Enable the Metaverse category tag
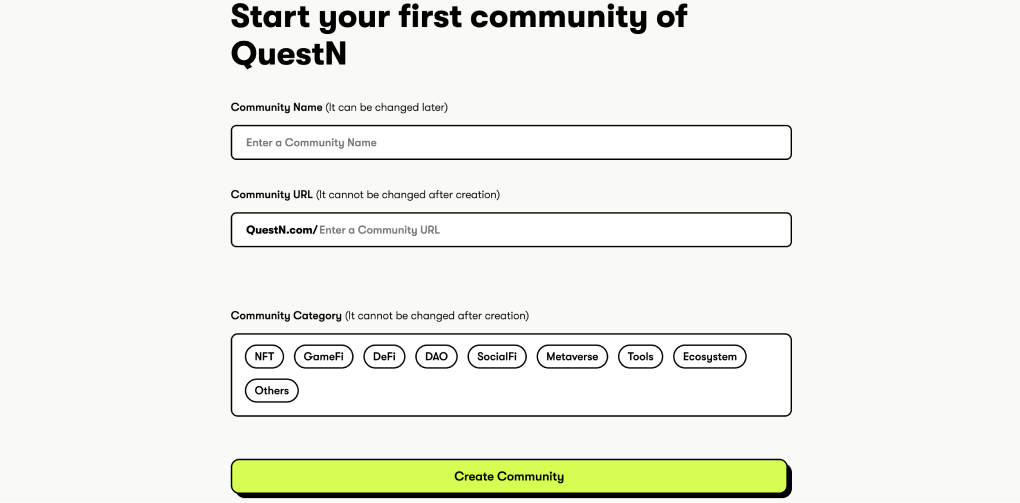 pyautogui.click(x=572, y=357)
